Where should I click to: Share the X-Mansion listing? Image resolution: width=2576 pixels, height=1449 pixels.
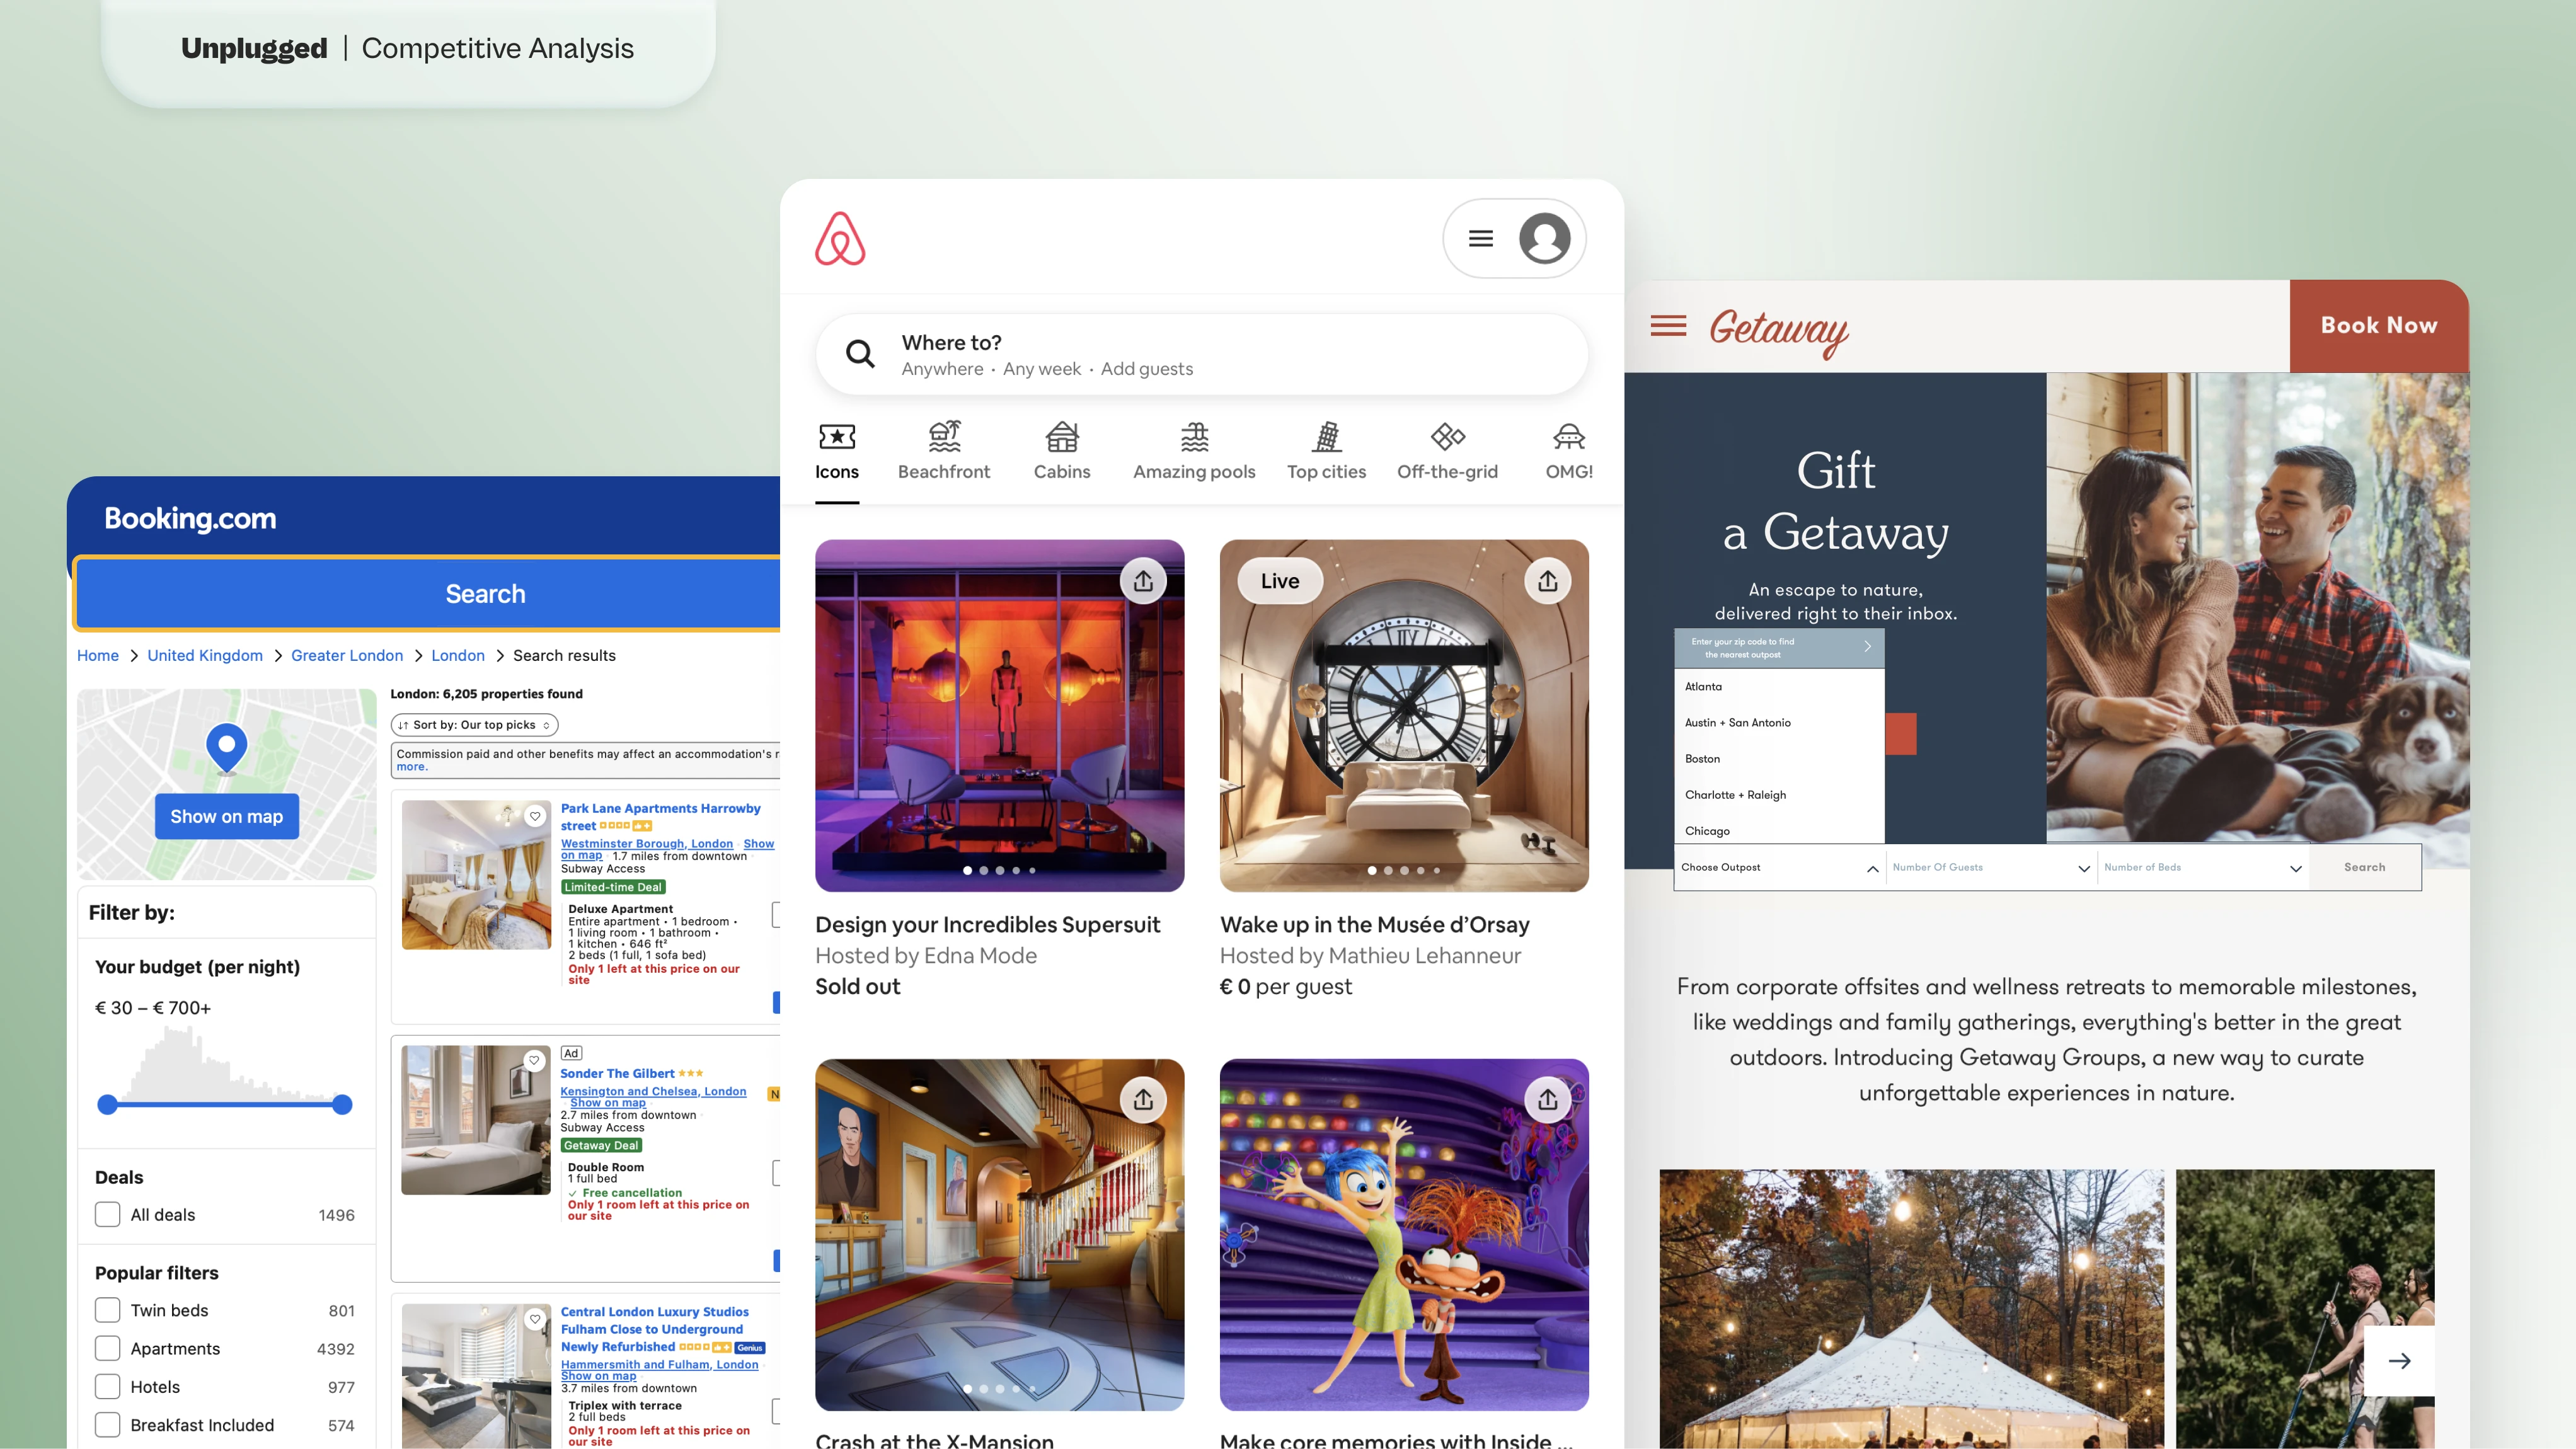point(1143,1100)
